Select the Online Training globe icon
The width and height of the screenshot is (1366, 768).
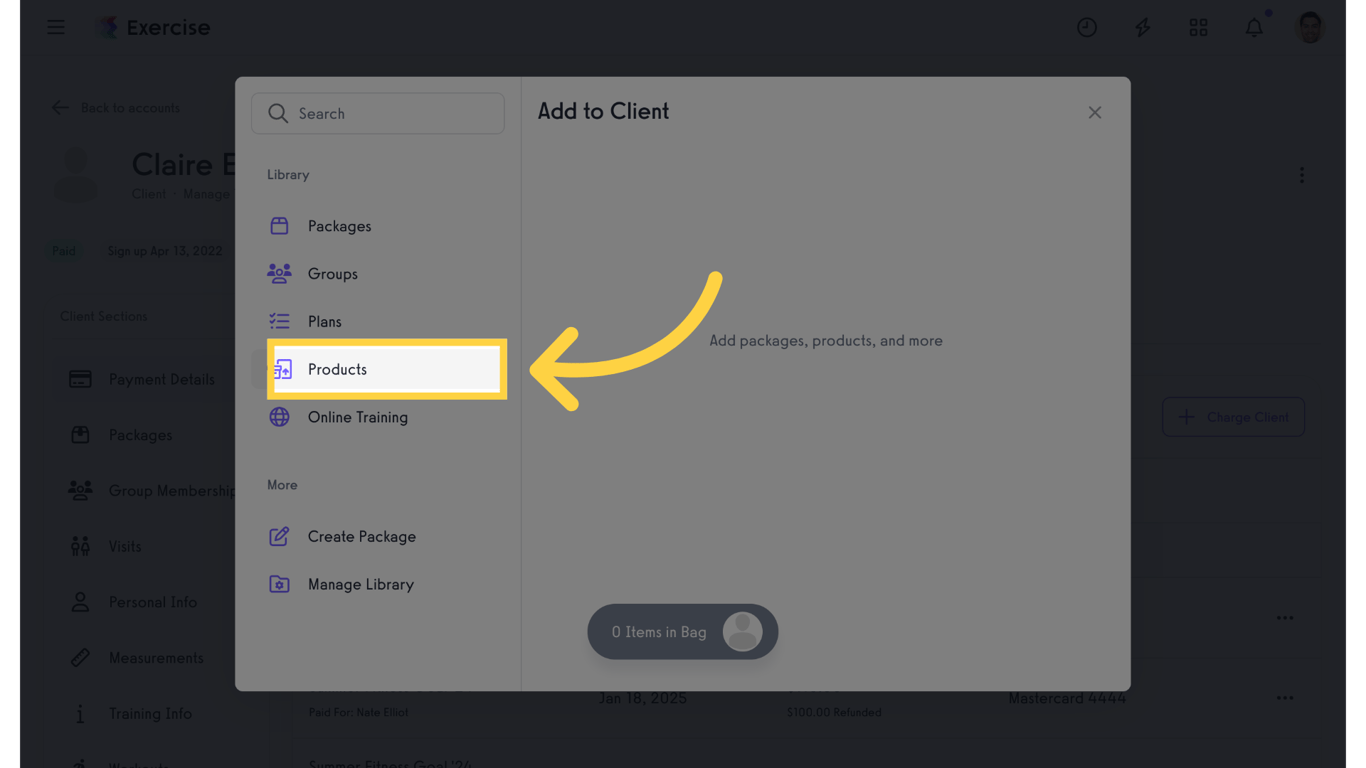(279, 417)
